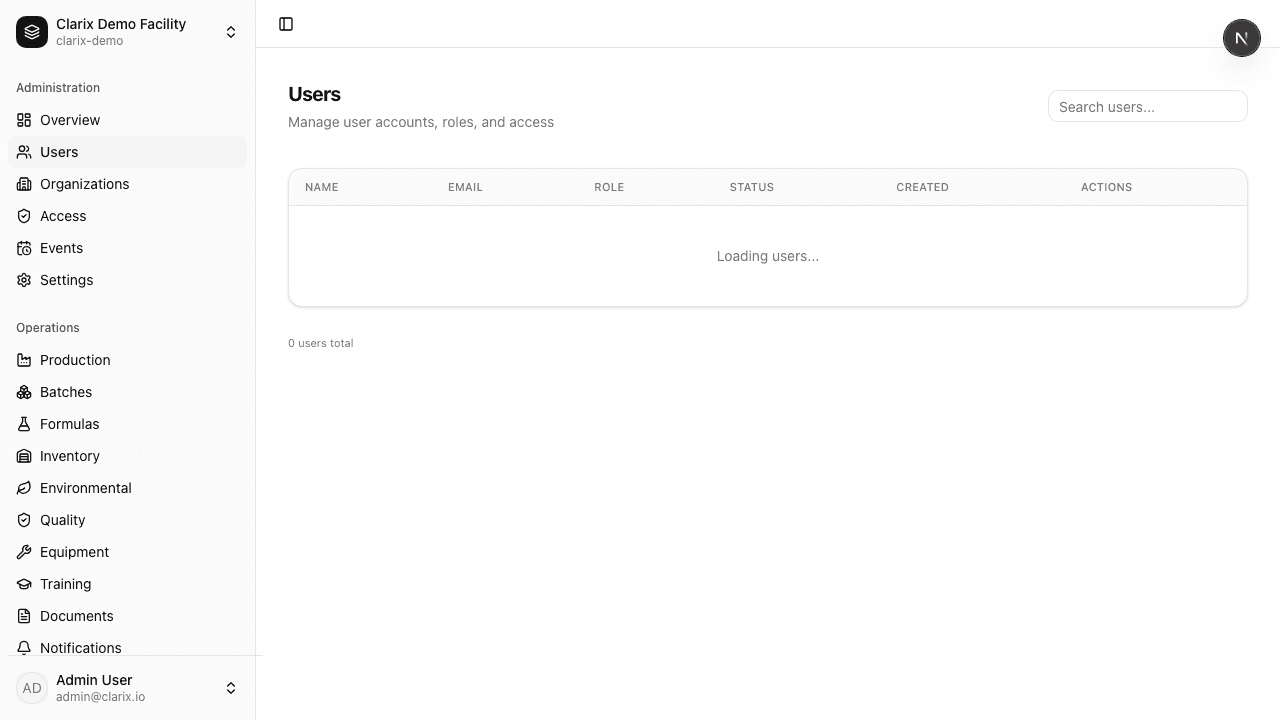The height and width of the screenshot is (720, 1280).
Task: Click 'Manage user accounts, roles, and access'
Action: 421,122
